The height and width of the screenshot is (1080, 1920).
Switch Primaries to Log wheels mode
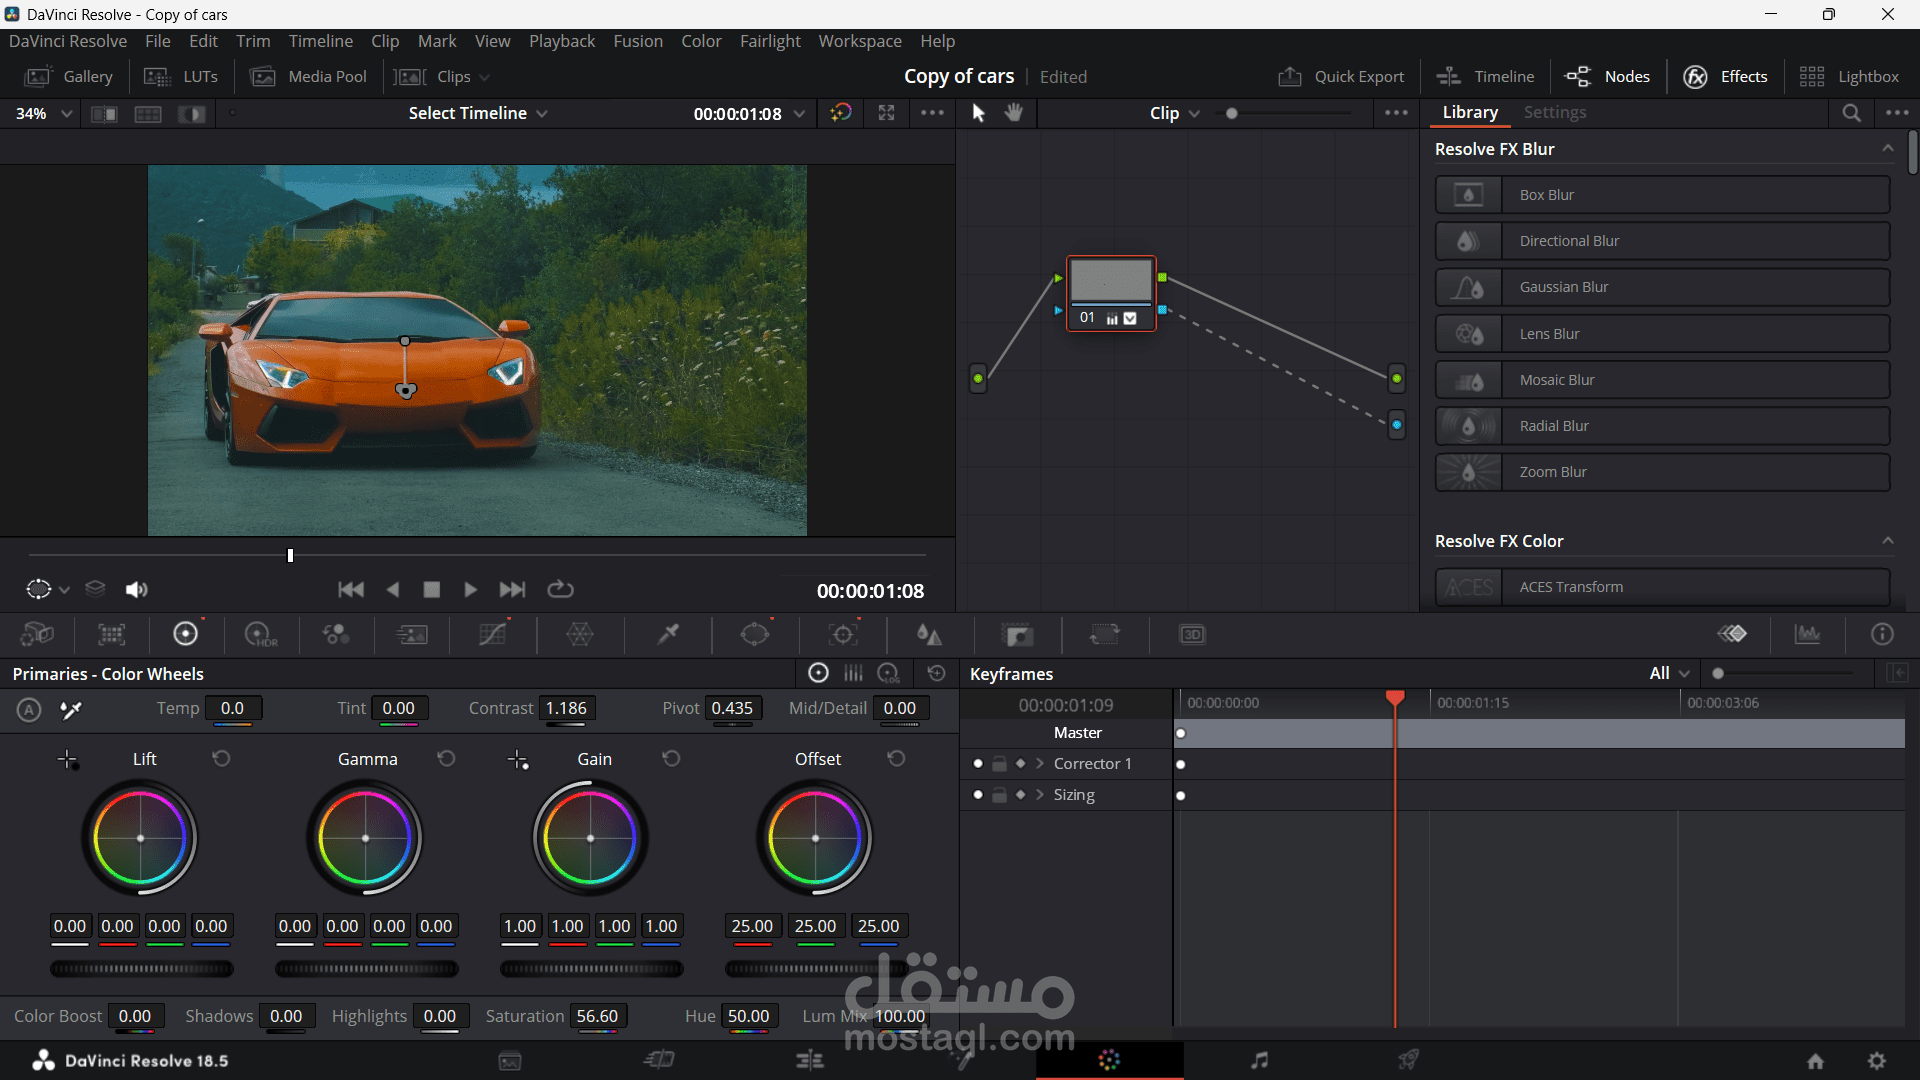888,674
